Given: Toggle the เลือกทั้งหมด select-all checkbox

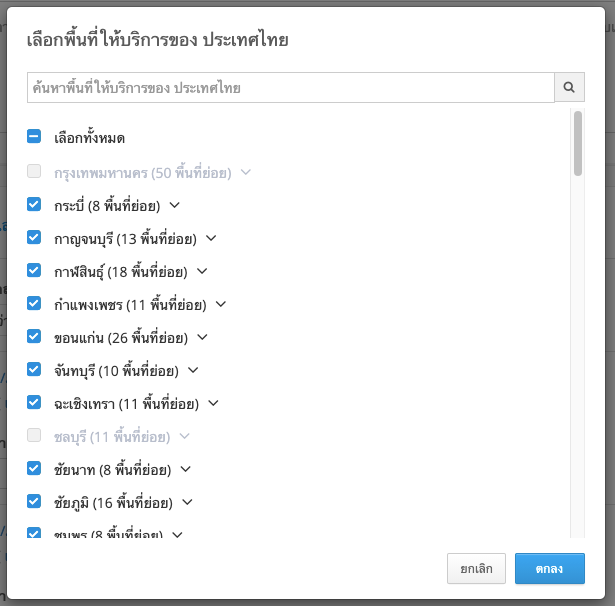Looking at the screenshot, I should [x=34, y=138].
